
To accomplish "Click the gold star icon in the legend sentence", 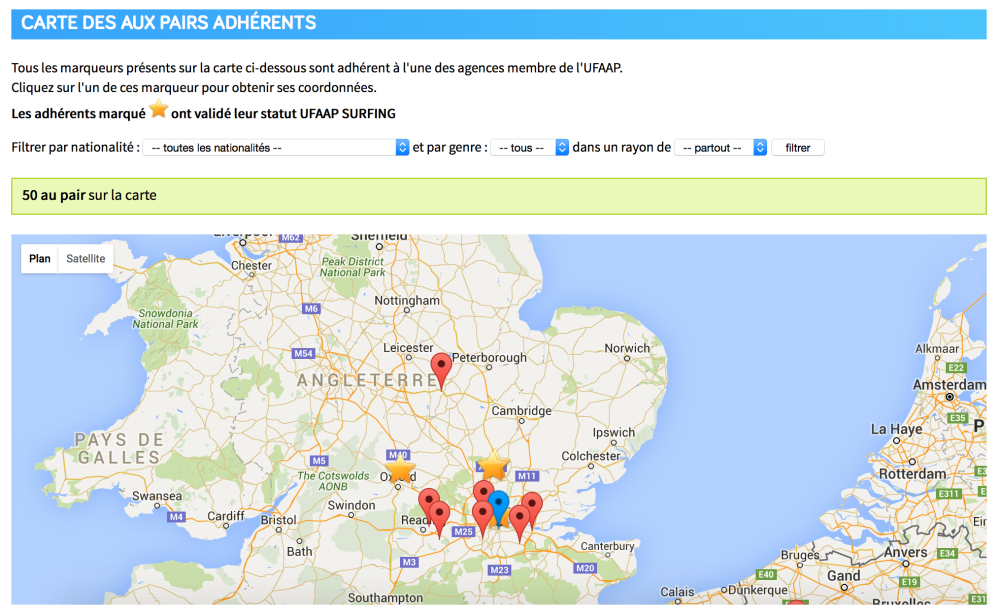I will point(158,109).
